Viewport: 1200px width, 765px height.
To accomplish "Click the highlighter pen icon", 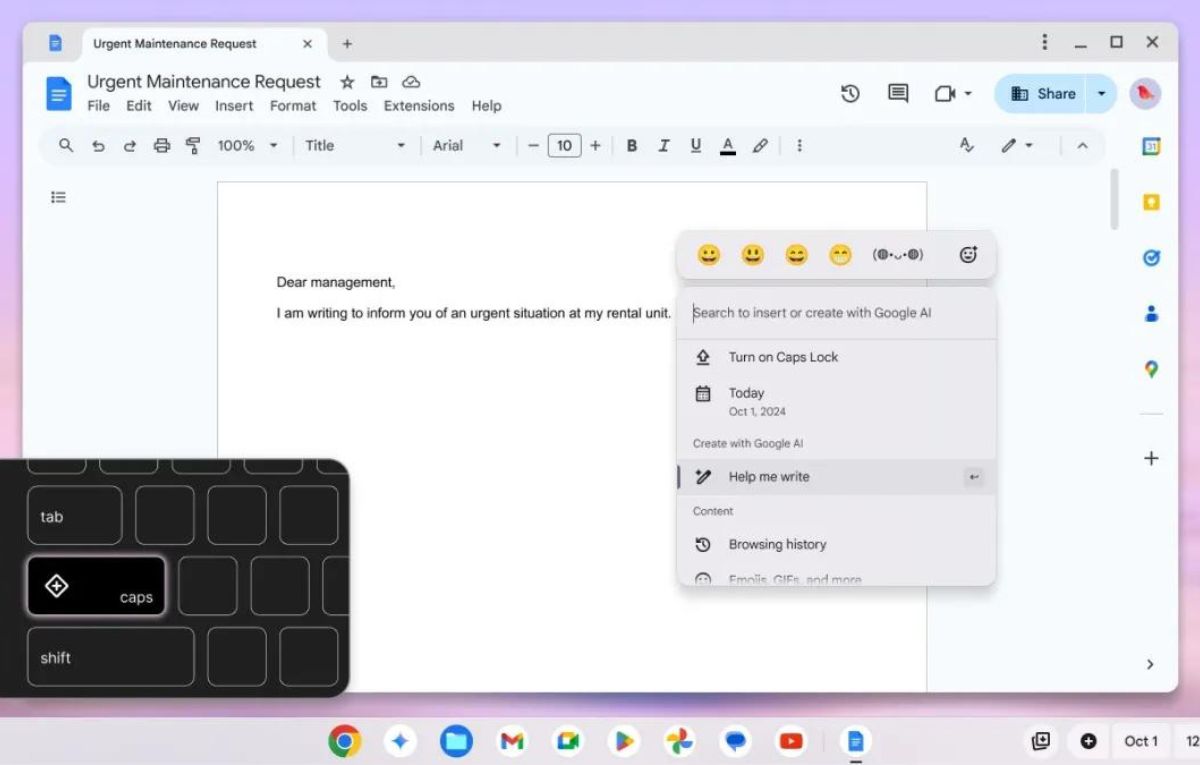I will [x=760, y=145].
